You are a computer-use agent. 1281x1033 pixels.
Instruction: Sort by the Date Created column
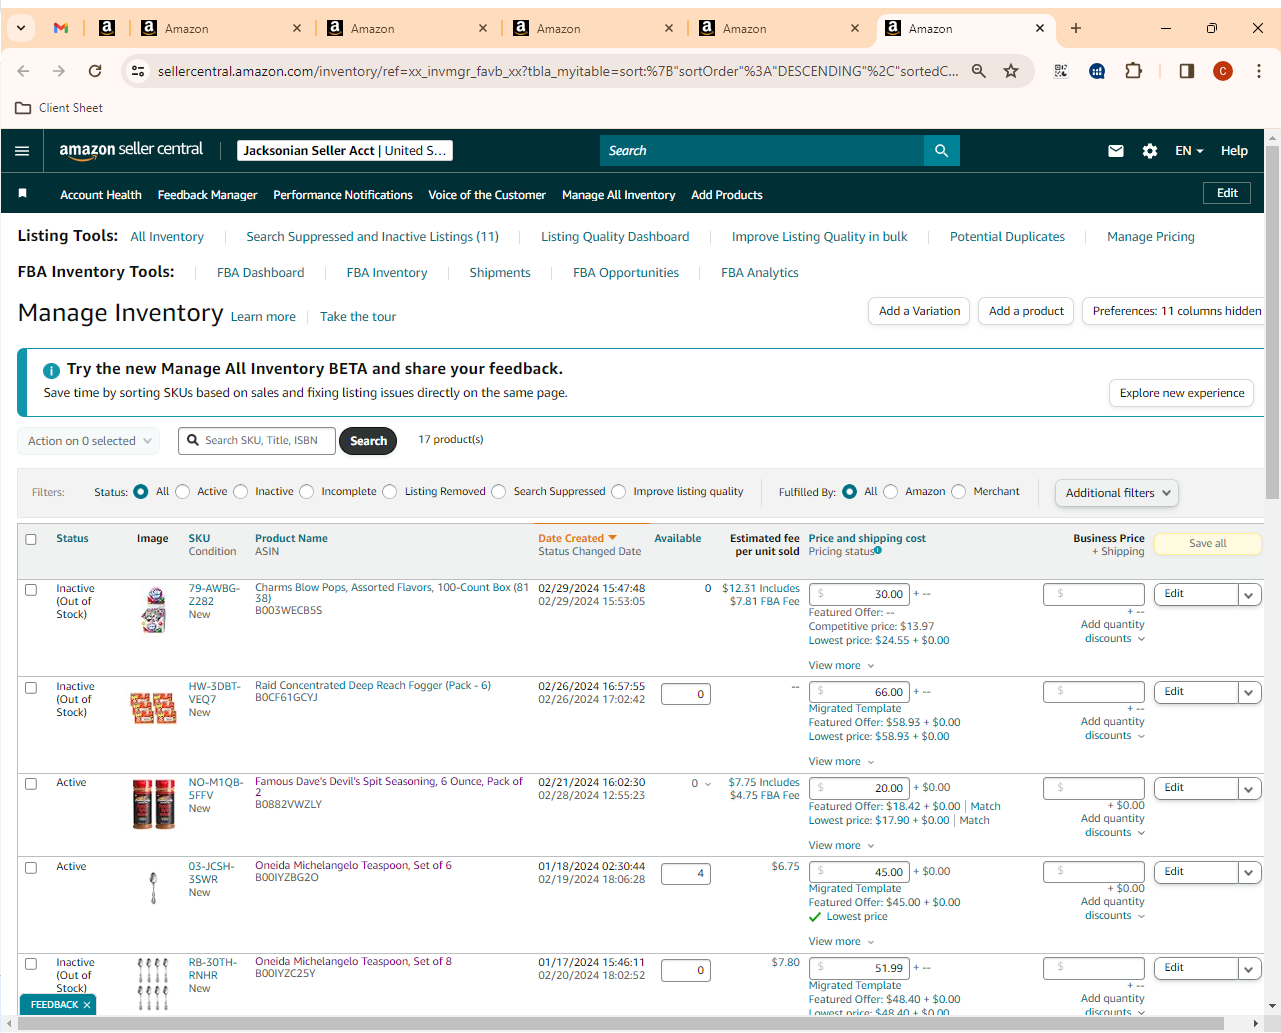click(x=577, y=539)
